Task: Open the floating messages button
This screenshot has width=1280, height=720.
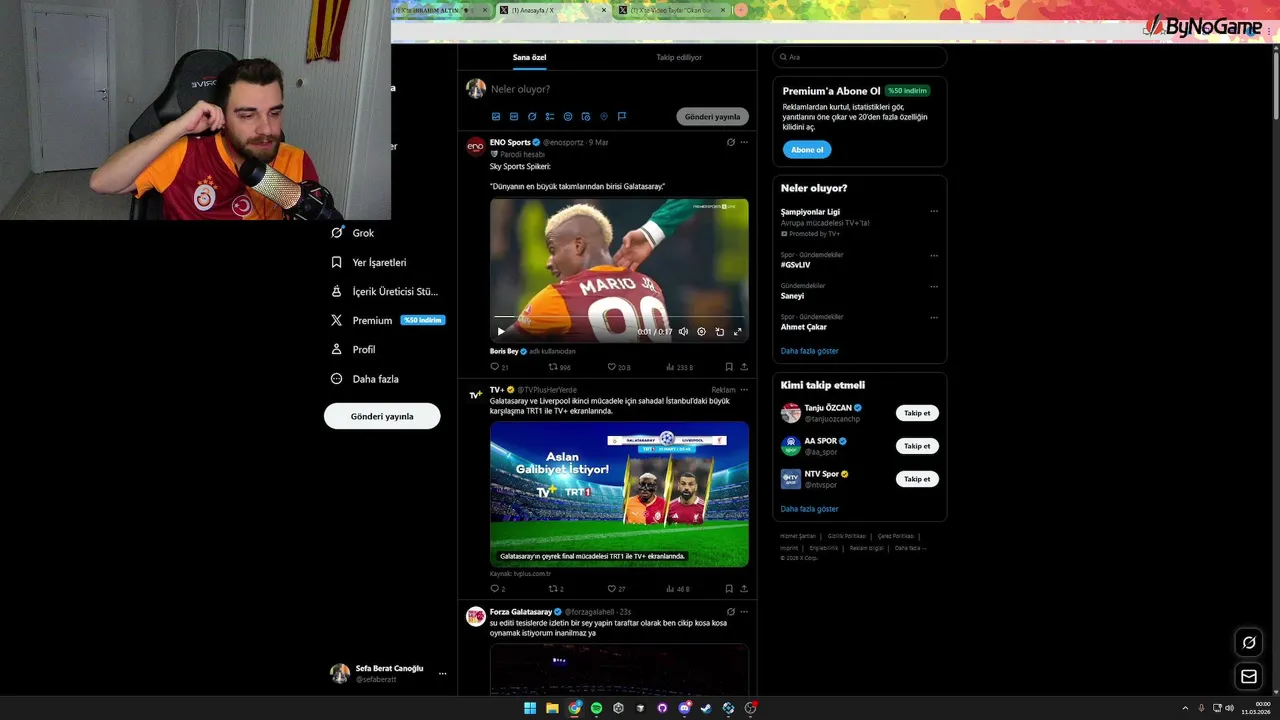Action: 1249,677
